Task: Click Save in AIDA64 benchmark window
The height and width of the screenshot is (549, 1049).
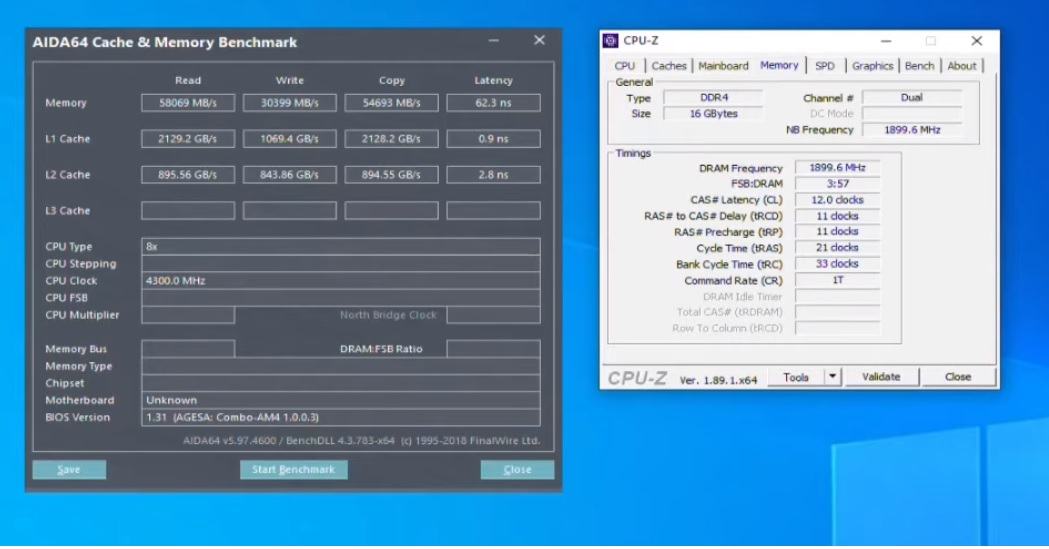Action: [69, 469]
